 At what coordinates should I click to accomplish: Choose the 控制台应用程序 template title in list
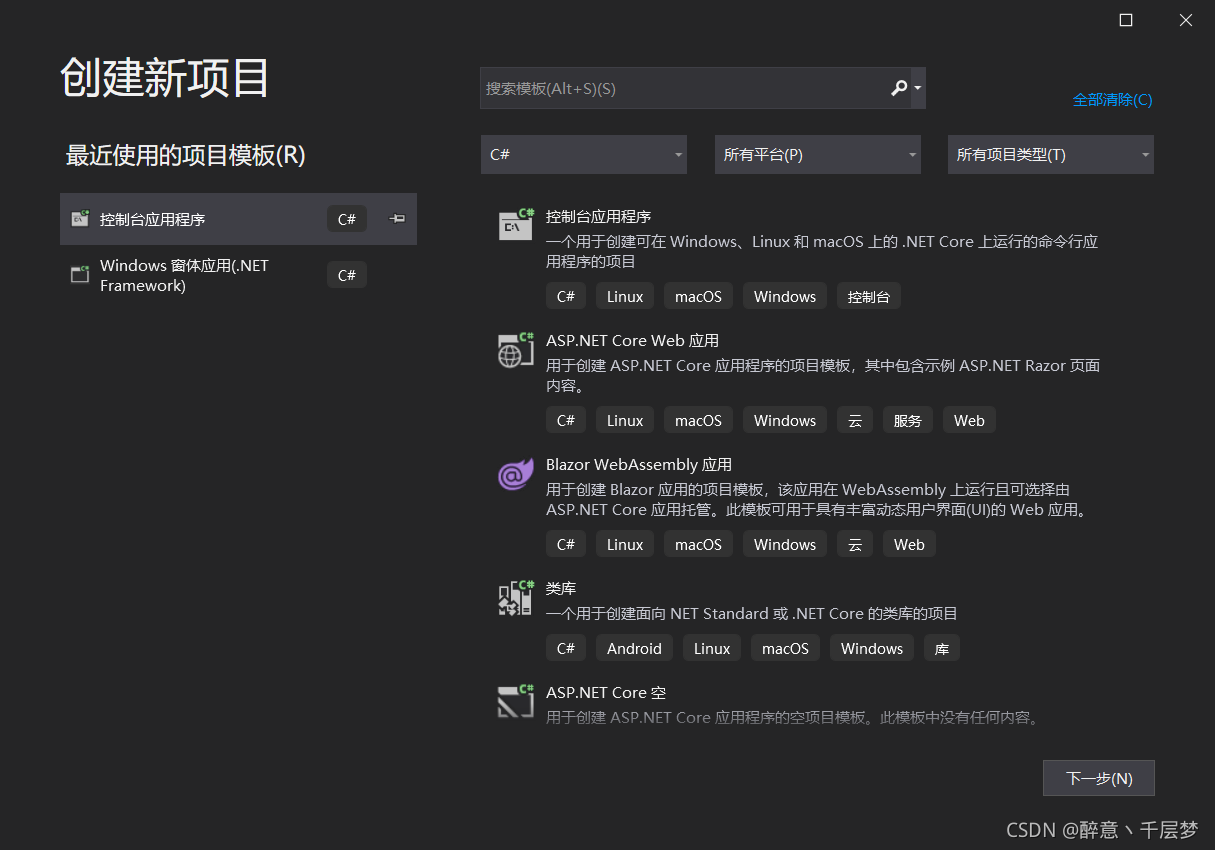coord(599,216)
